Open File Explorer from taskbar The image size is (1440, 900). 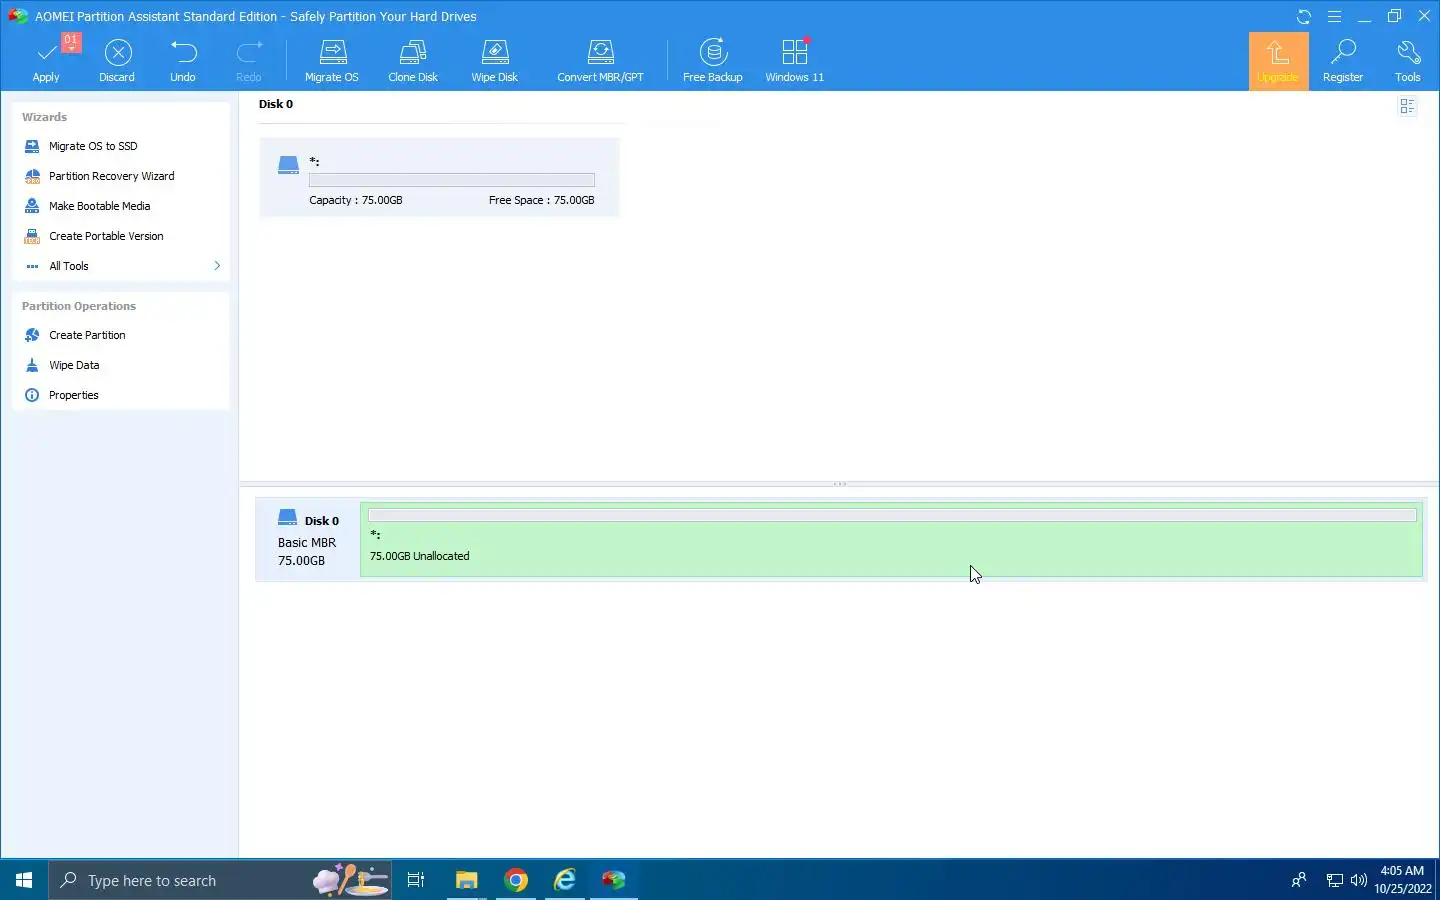pos(466,880)
